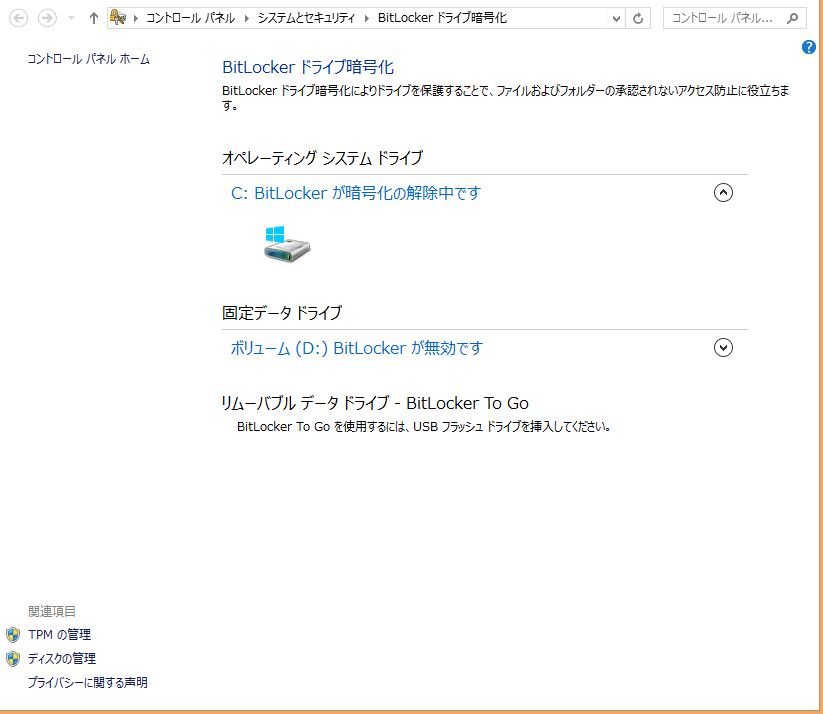This screenshot has height=714, width=823.
Task: Click the shield icon beside ディスクの管理
Action: tap(13, 659)
